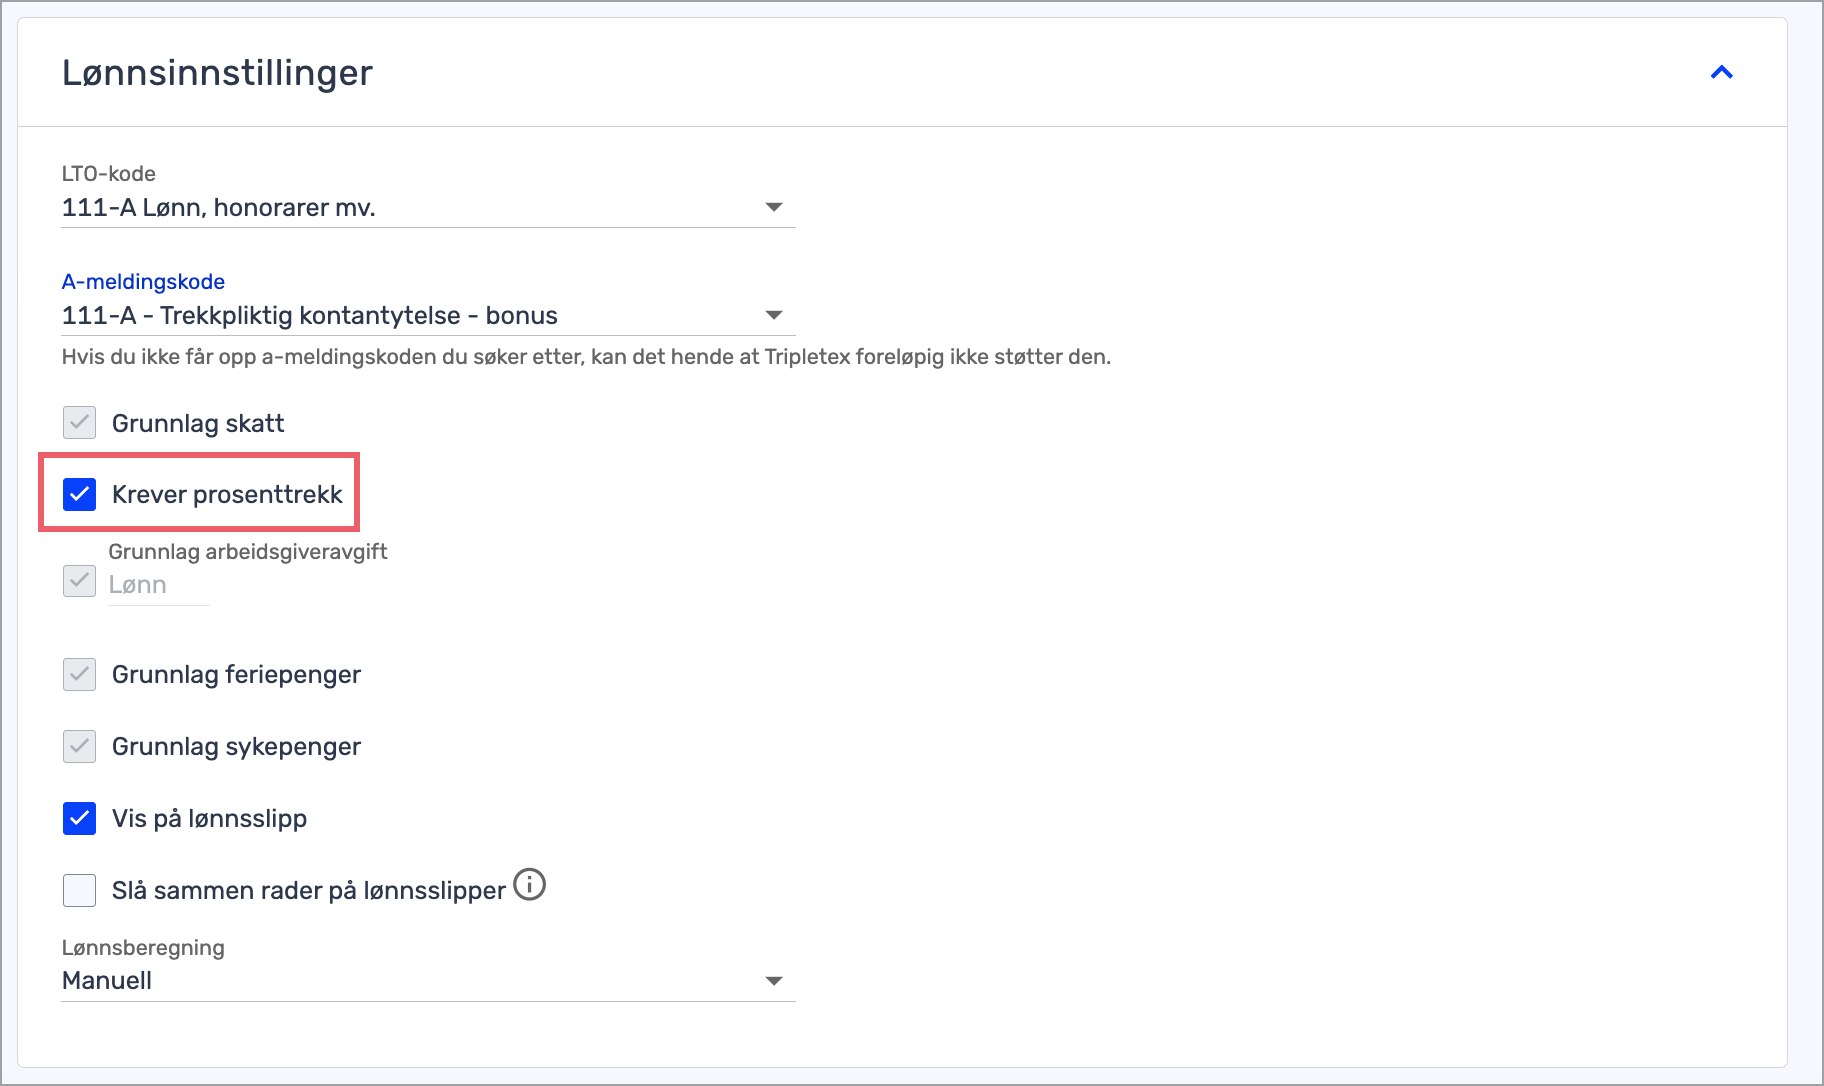
Task: Click the LTO-kode label
Action: point(109,174)
